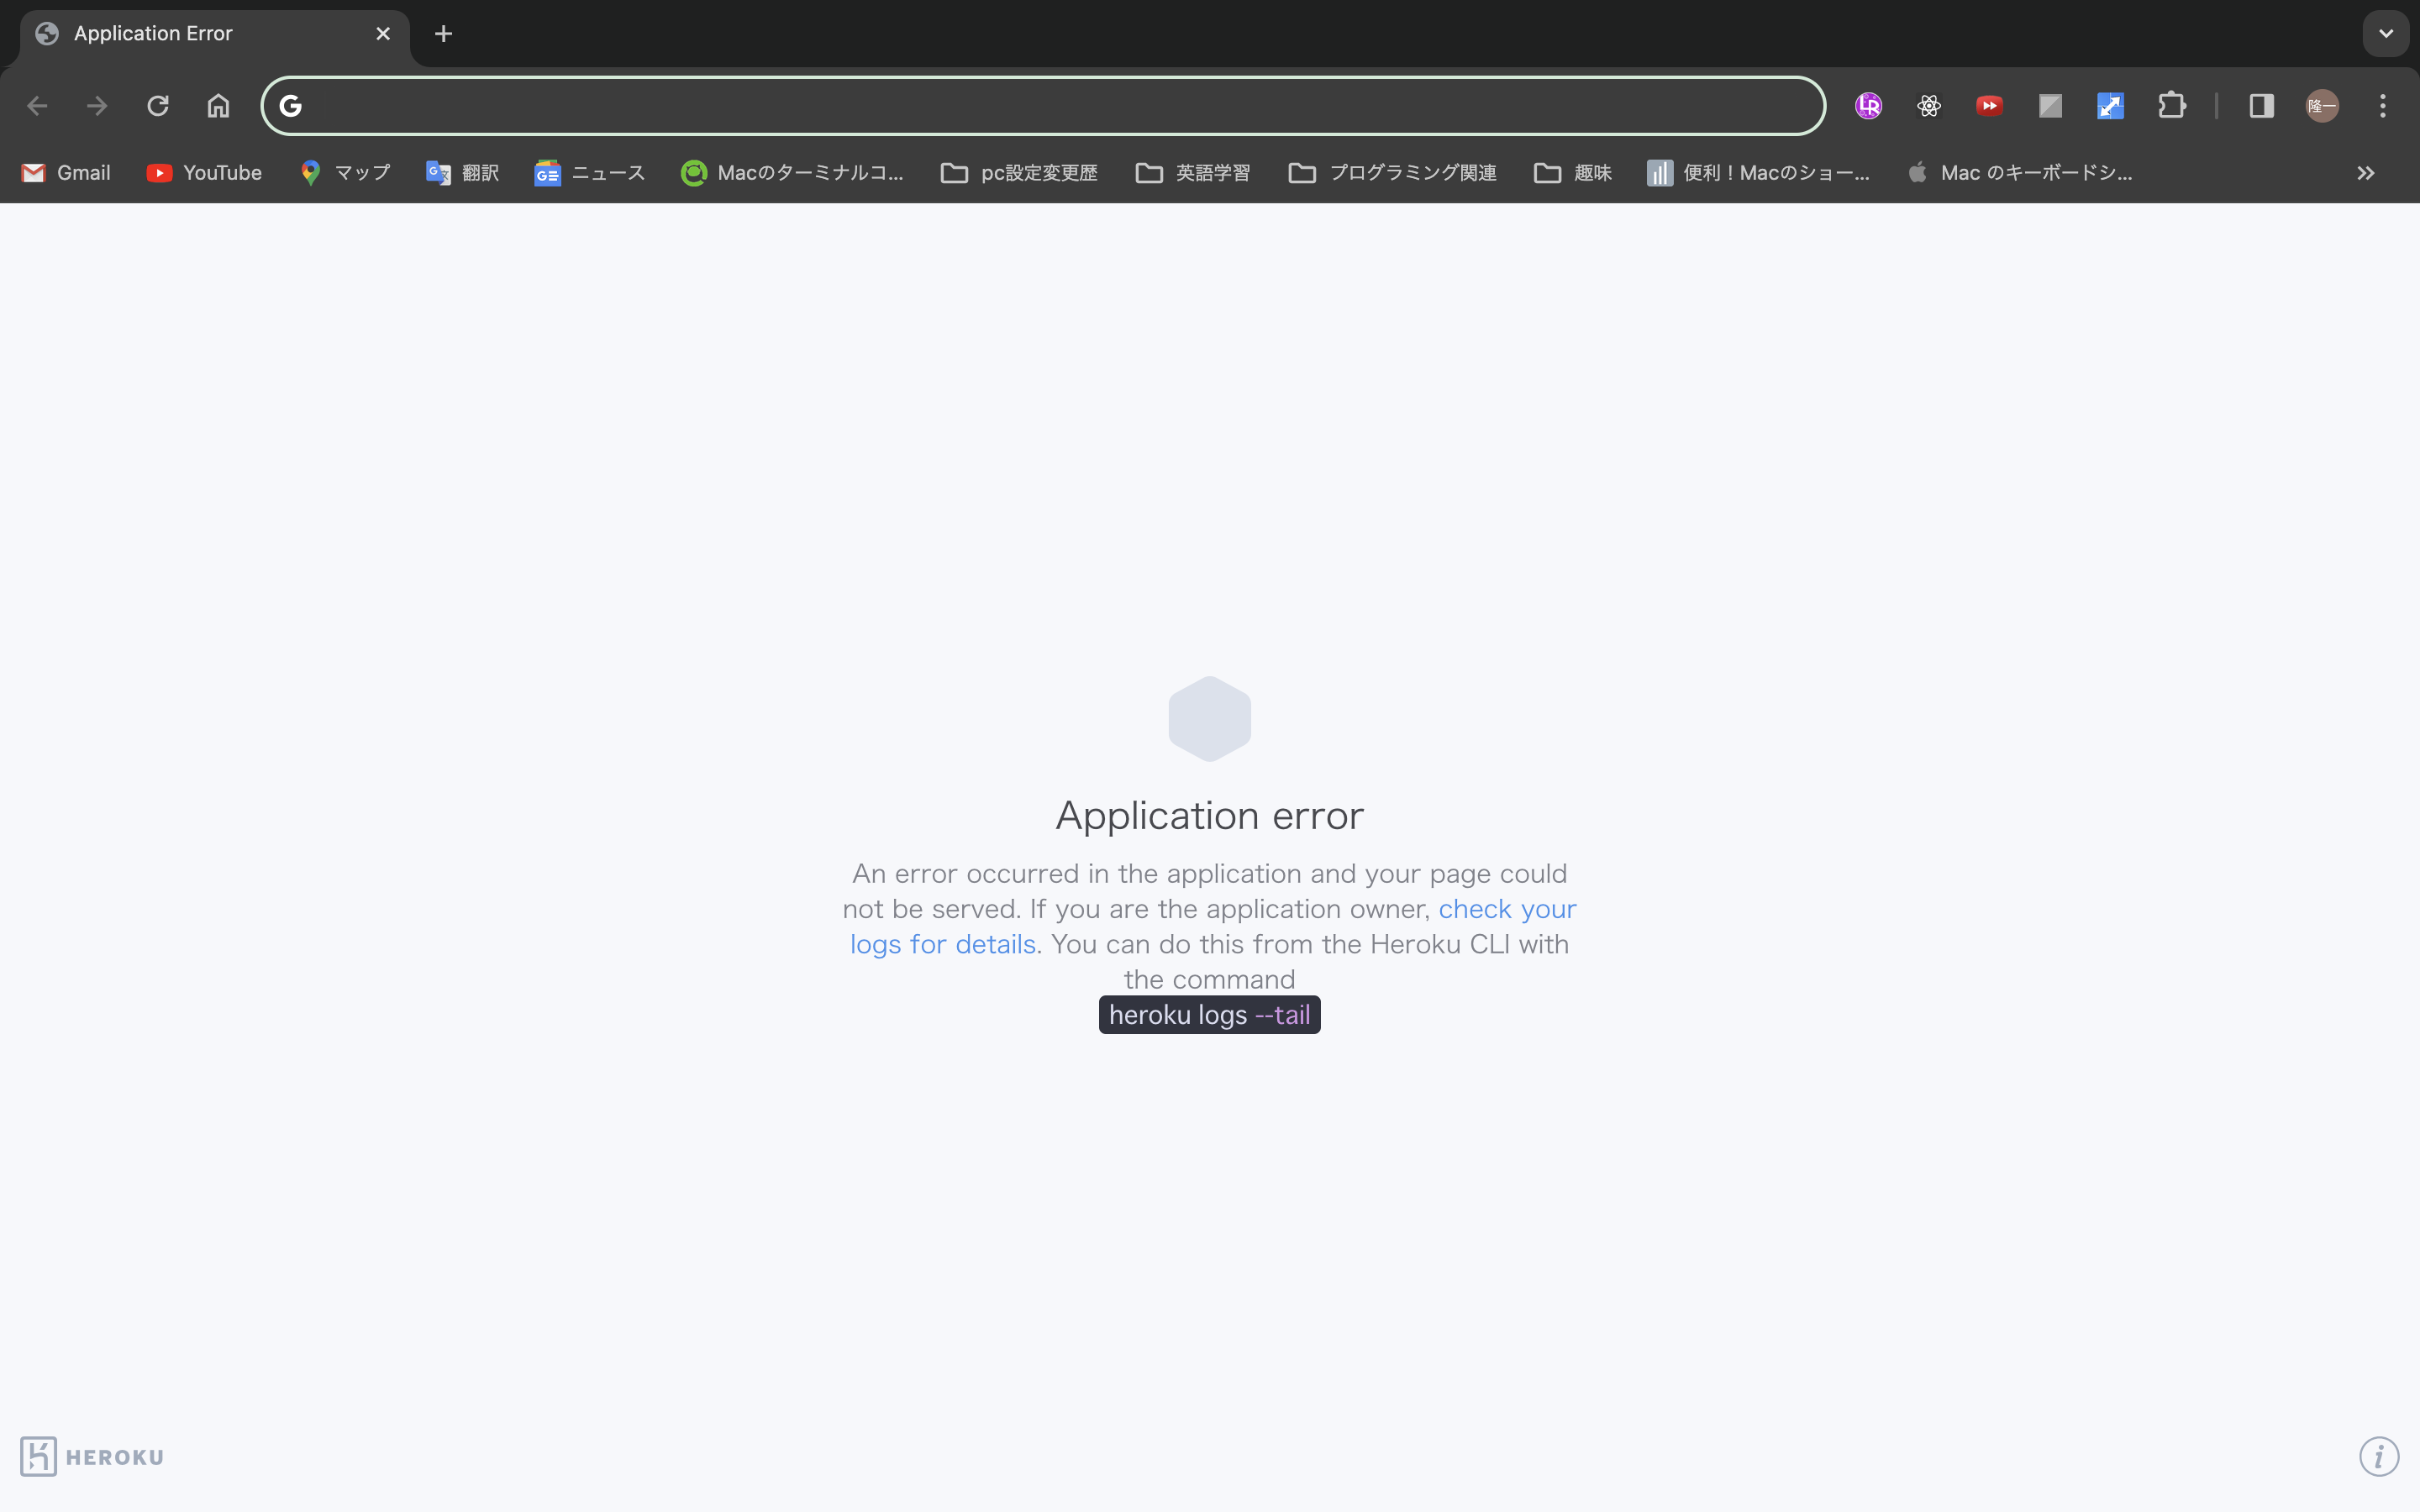Open the gray square extension icon
Image resolution: width=2420 pixels, height=1512 pixels.
click(x=2050, y=106)
